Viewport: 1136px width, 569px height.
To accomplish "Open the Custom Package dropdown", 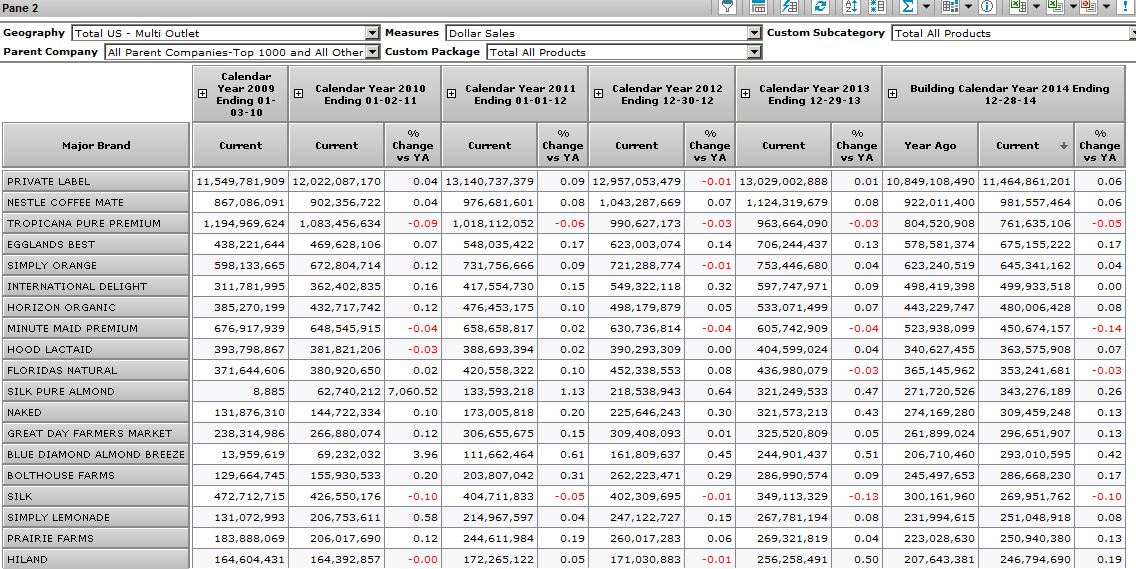I will 754,52.
